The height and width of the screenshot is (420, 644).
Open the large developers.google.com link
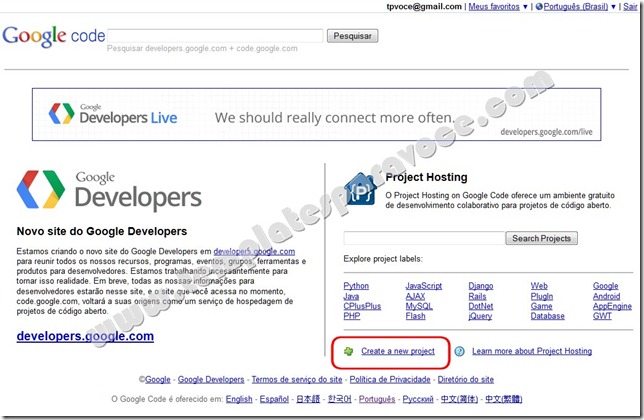click(85, 336)
